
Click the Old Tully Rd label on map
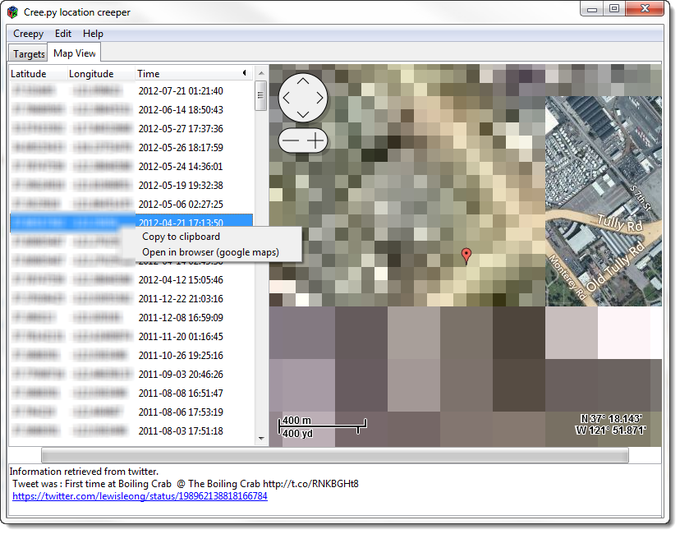click(615, 267)
